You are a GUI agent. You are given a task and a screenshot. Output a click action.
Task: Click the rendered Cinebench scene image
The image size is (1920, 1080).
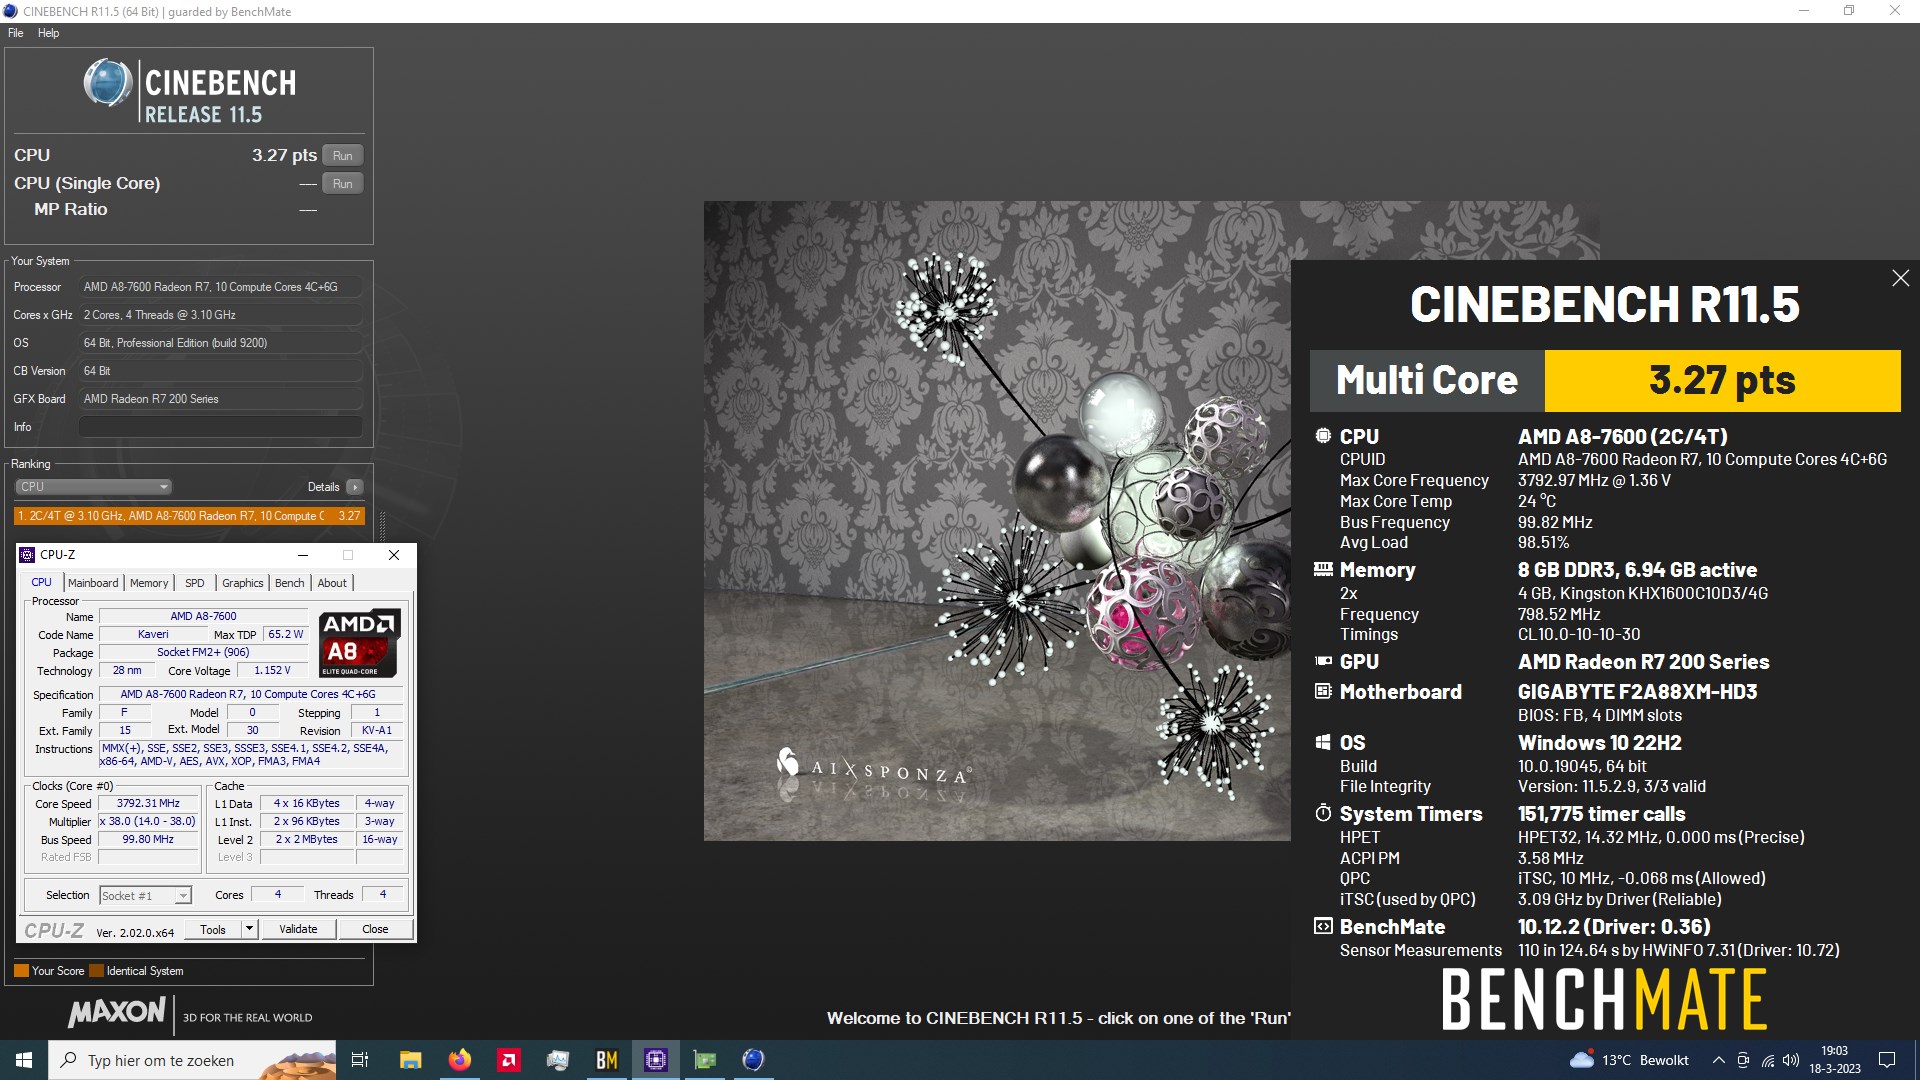pyautogui.click(x=997, y=521)
